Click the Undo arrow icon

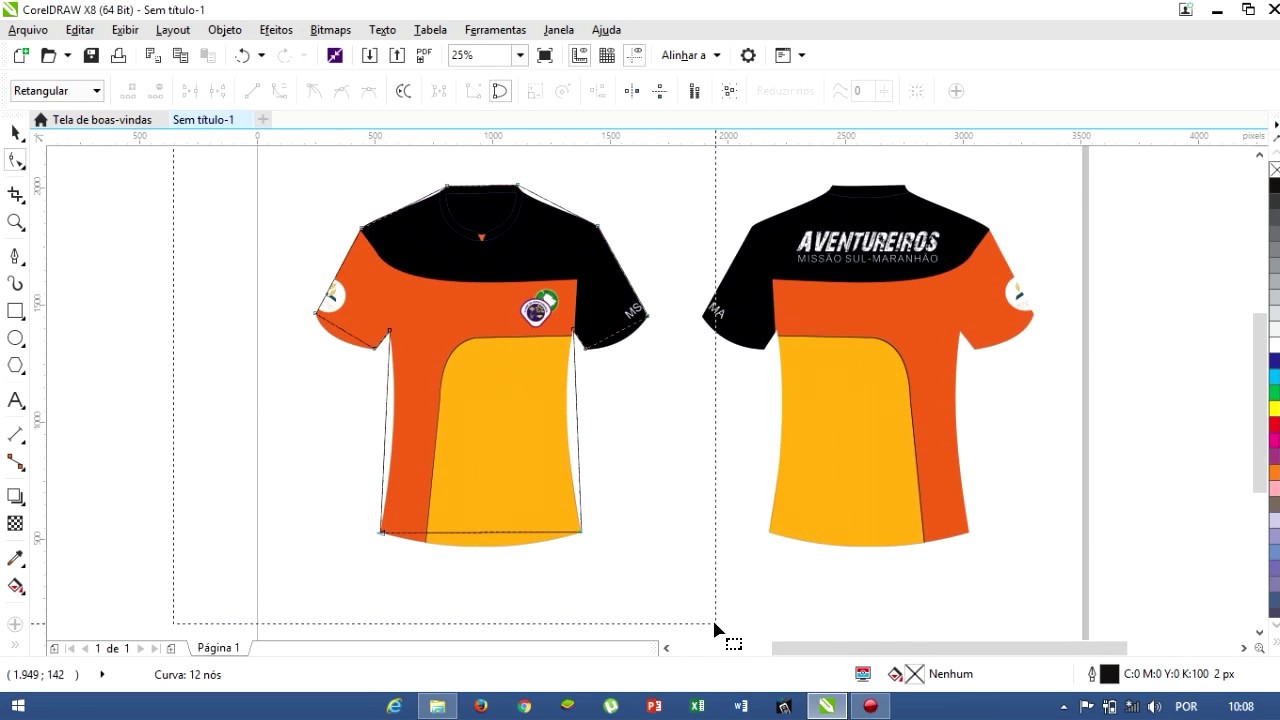[242, 56]
